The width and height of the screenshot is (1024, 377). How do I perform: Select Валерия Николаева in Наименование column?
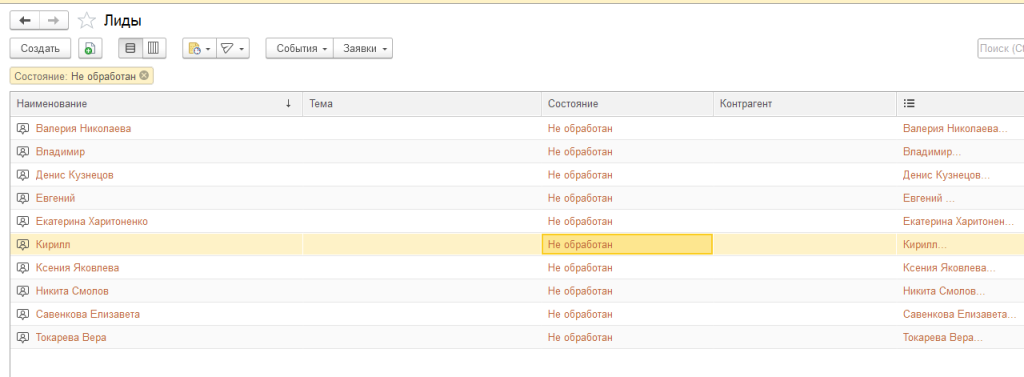84,129
